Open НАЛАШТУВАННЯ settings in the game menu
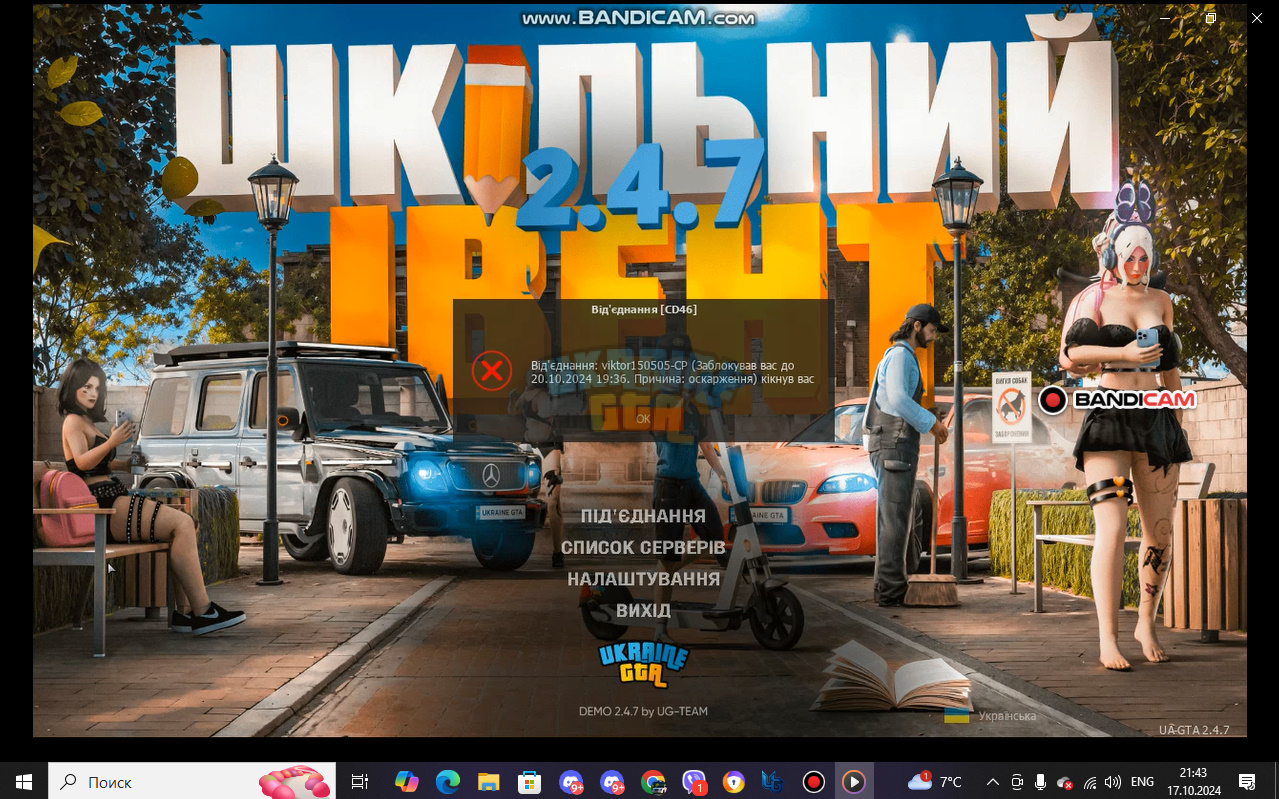Screen dimensions: 1279x799 point(643,579)
